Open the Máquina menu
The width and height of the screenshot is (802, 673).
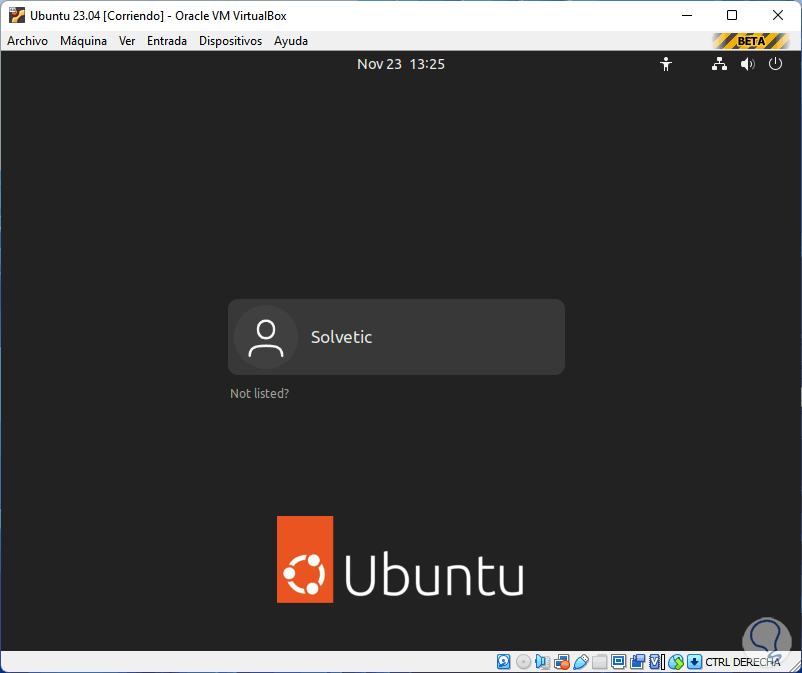click(x=83, y=41)
